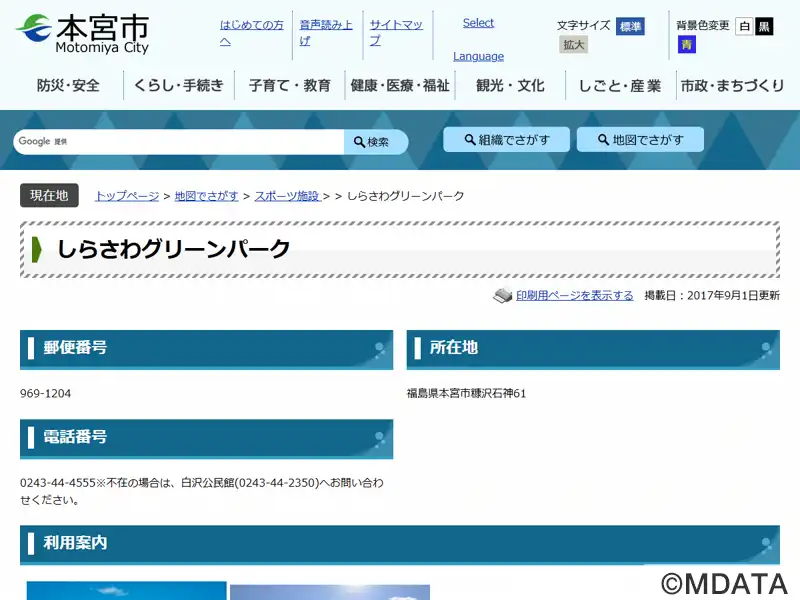Screen dimensions: 800x600
Task: Click the 現在地 label
Action: click(x=49, y=195)
